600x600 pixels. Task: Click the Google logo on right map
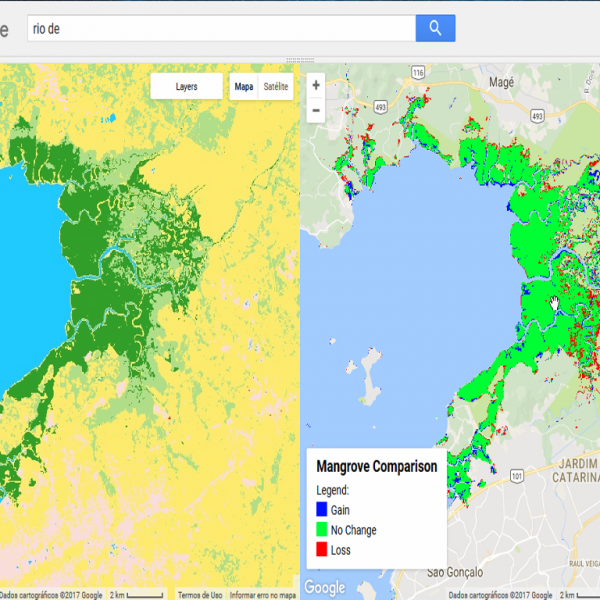323,587
